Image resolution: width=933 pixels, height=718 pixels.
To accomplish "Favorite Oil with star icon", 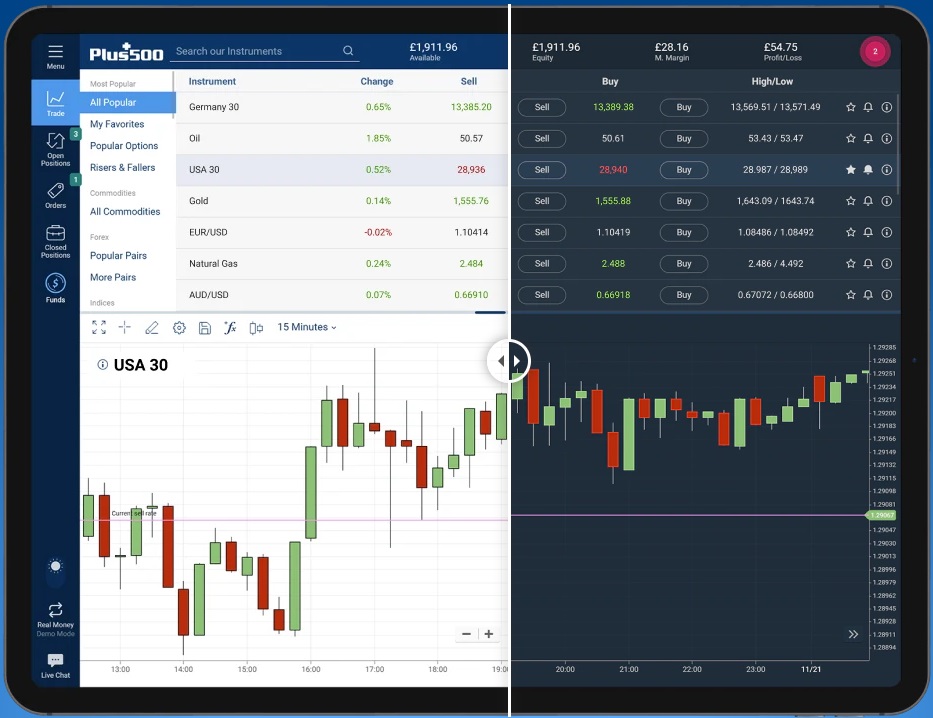I will coord(850,139).
